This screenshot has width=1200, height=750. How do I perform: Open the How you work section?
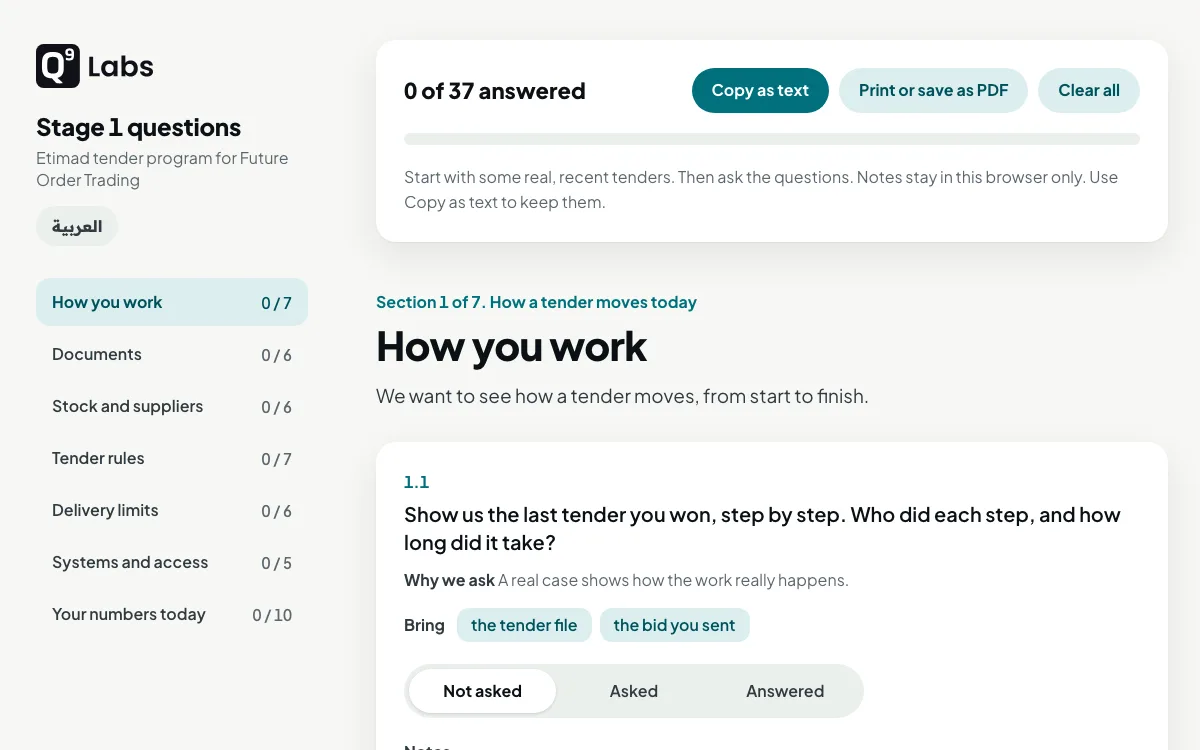[172, 302]
